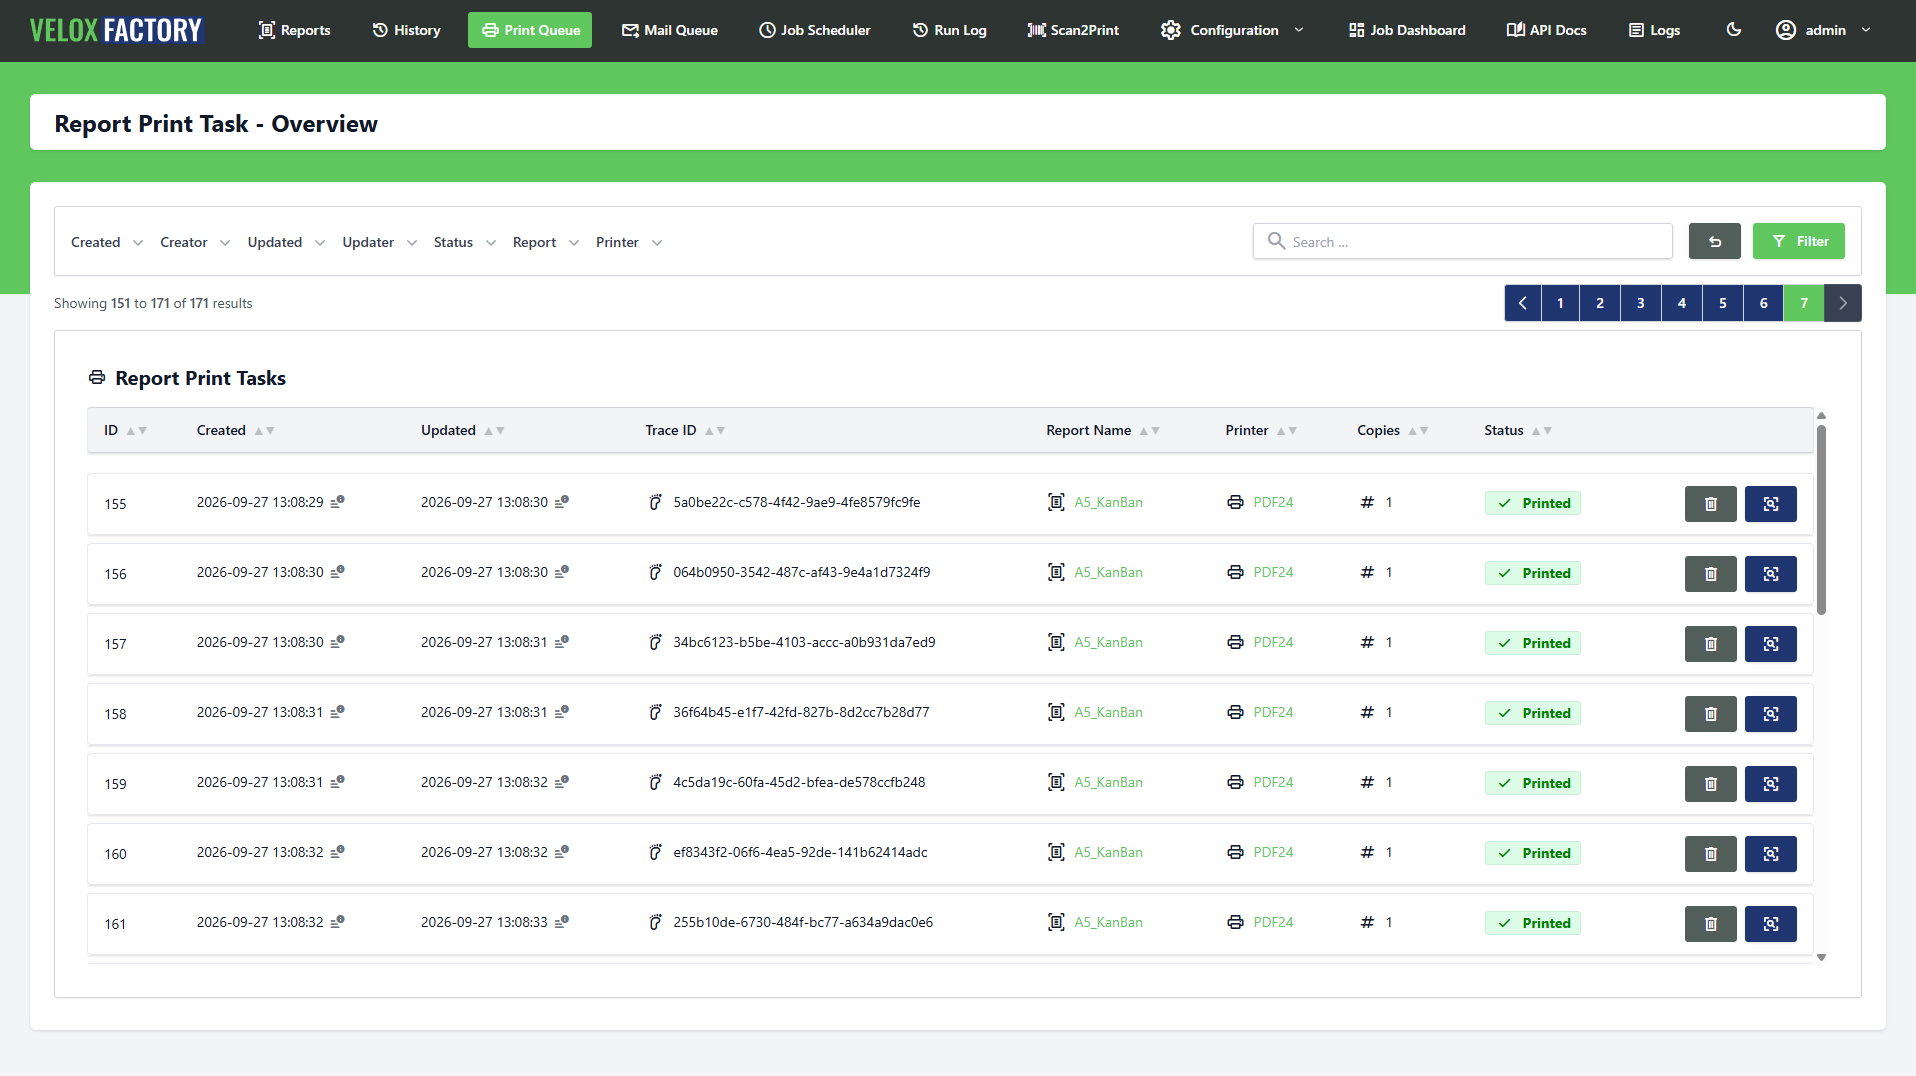Delete print task 159
1916x1076 pixels.
(x=1711, y=784)
